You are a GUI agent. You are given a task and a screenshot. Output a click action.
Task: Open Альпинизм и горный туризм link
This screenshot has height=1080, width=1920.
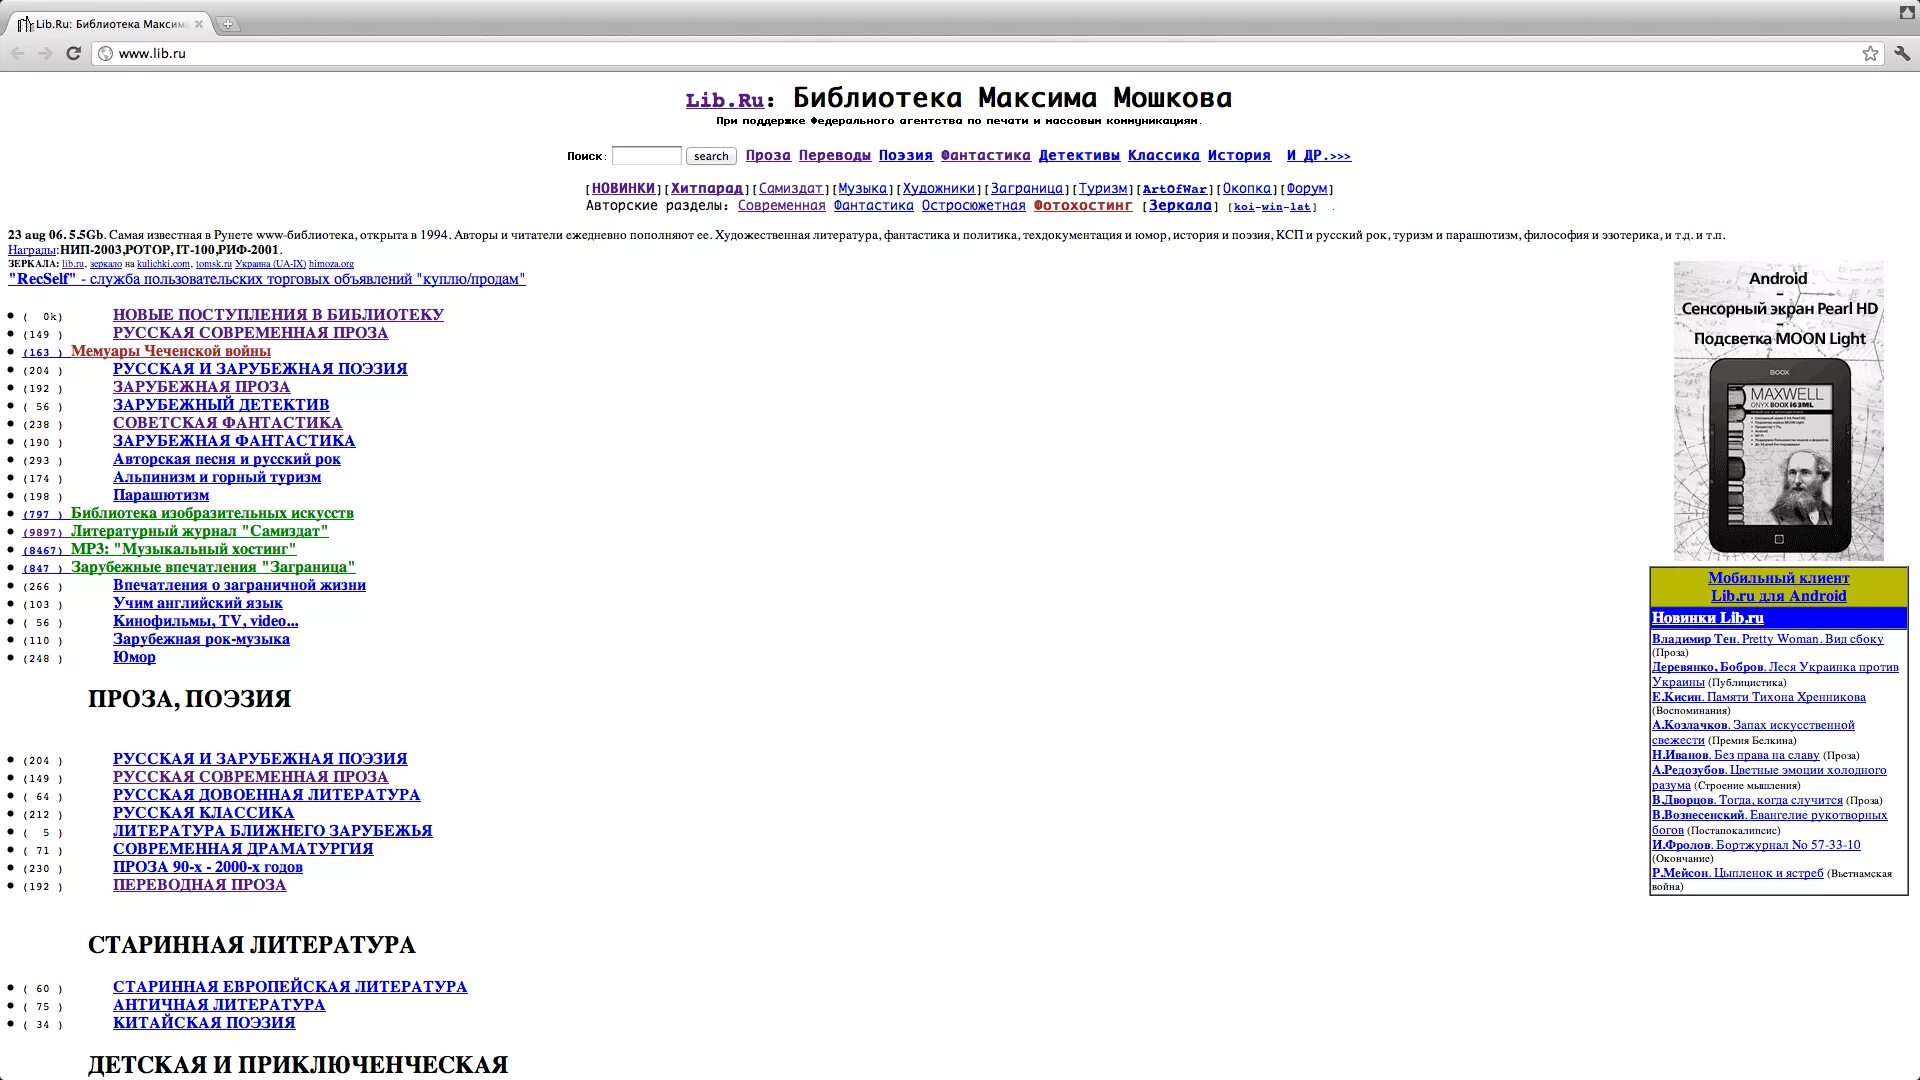[217, 477]
